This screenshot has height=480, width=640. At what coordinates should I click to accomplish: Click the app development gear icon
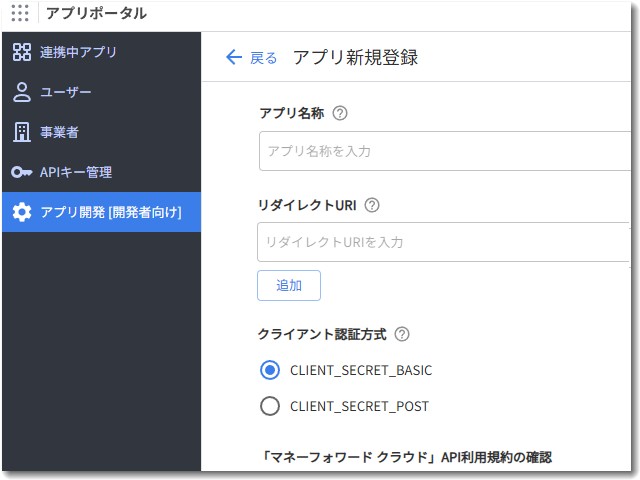22,212
